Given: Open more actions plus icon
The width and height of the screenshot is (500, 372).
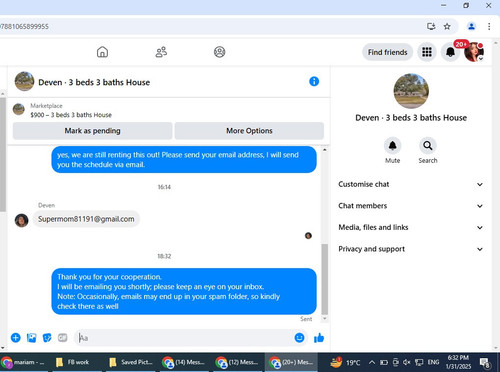Looking at the screenshot, I should [x=16, y=338].
